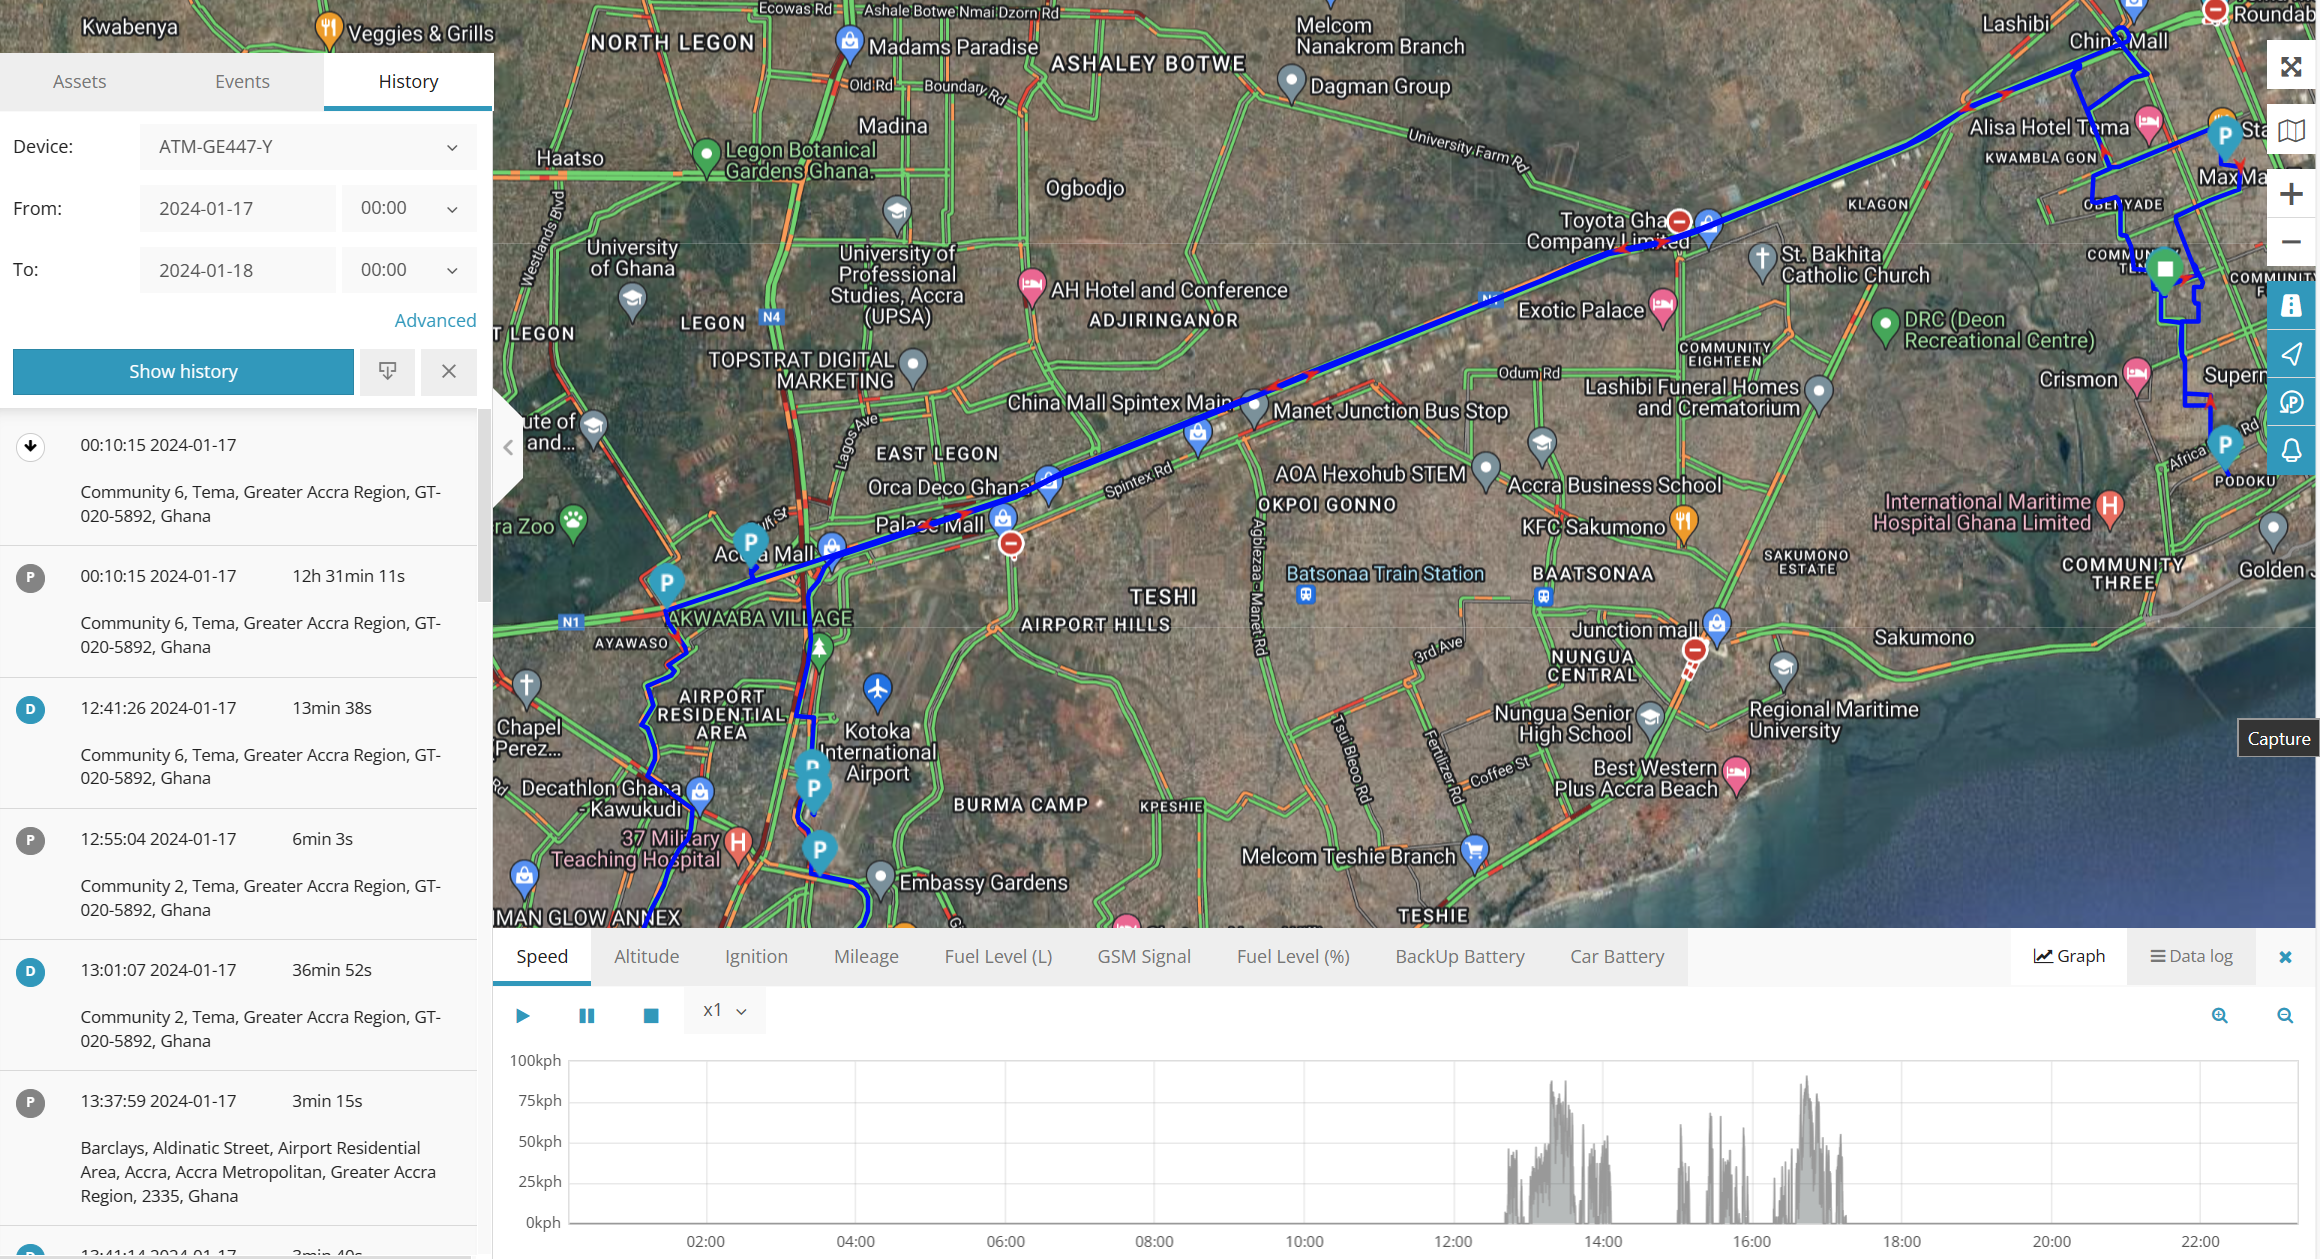
Task: Click the Show history button
Action: pos(183,372)
